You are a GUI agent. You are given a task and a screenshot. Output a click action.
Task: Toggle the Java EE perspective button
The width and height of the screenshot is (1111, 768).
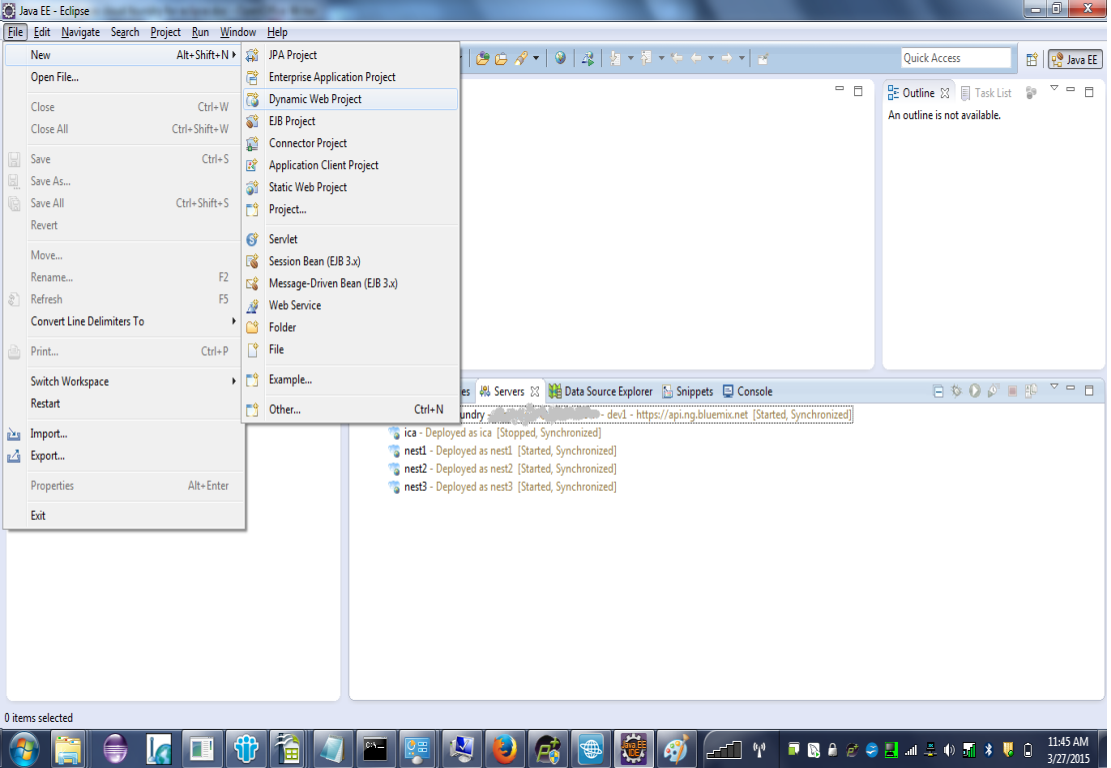(1073, 59)
